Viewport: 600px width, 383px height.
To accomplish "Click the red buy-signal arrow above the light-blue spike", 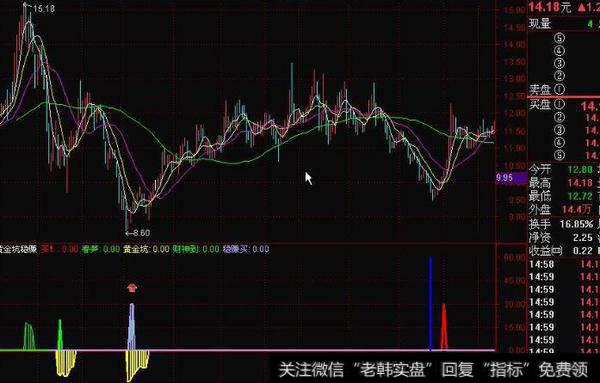I will [x=132, y=288].
